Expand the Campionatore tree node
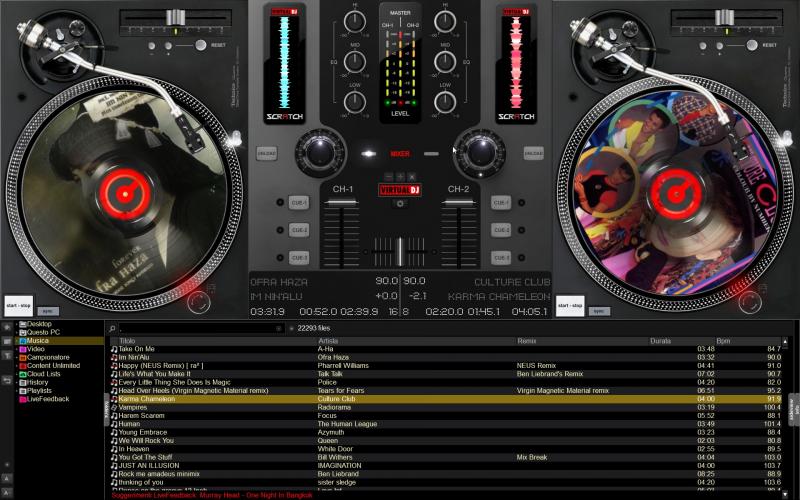 [x=16, y=357]
